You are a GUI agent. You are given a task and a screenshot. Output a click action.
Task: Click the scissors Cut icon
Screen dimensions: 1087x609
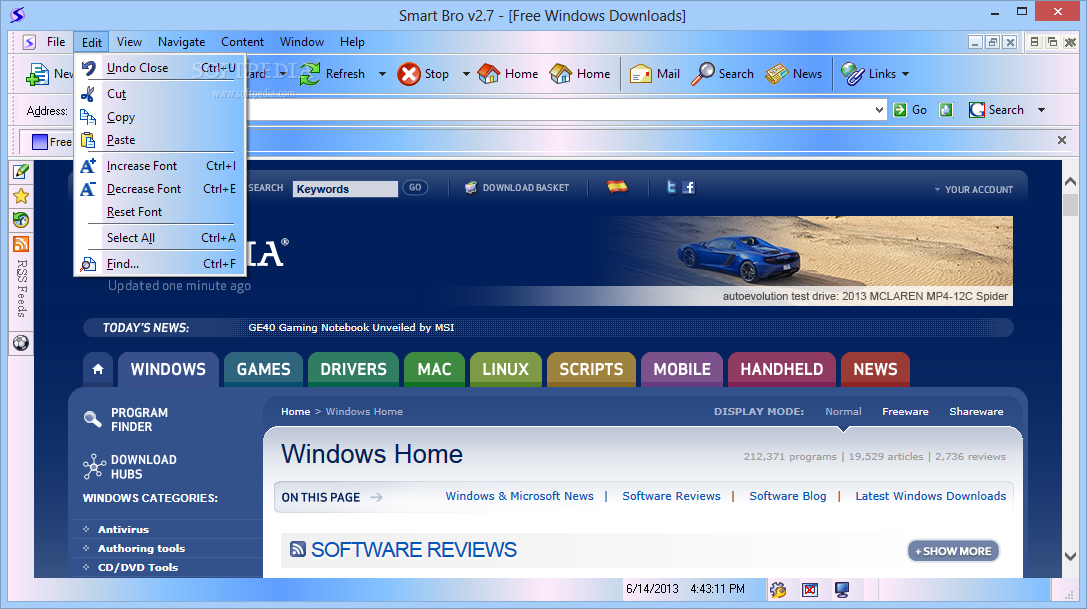click(x=88, y=94)
